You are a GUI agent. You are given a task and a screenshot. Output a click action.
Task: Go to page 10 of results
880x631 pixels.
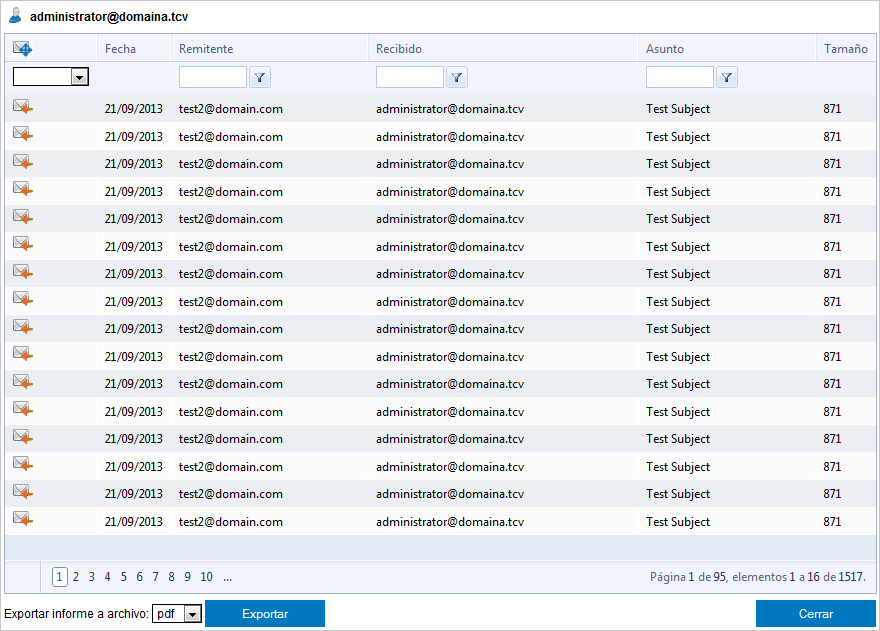pyautogui.click(x=206, y=577)
